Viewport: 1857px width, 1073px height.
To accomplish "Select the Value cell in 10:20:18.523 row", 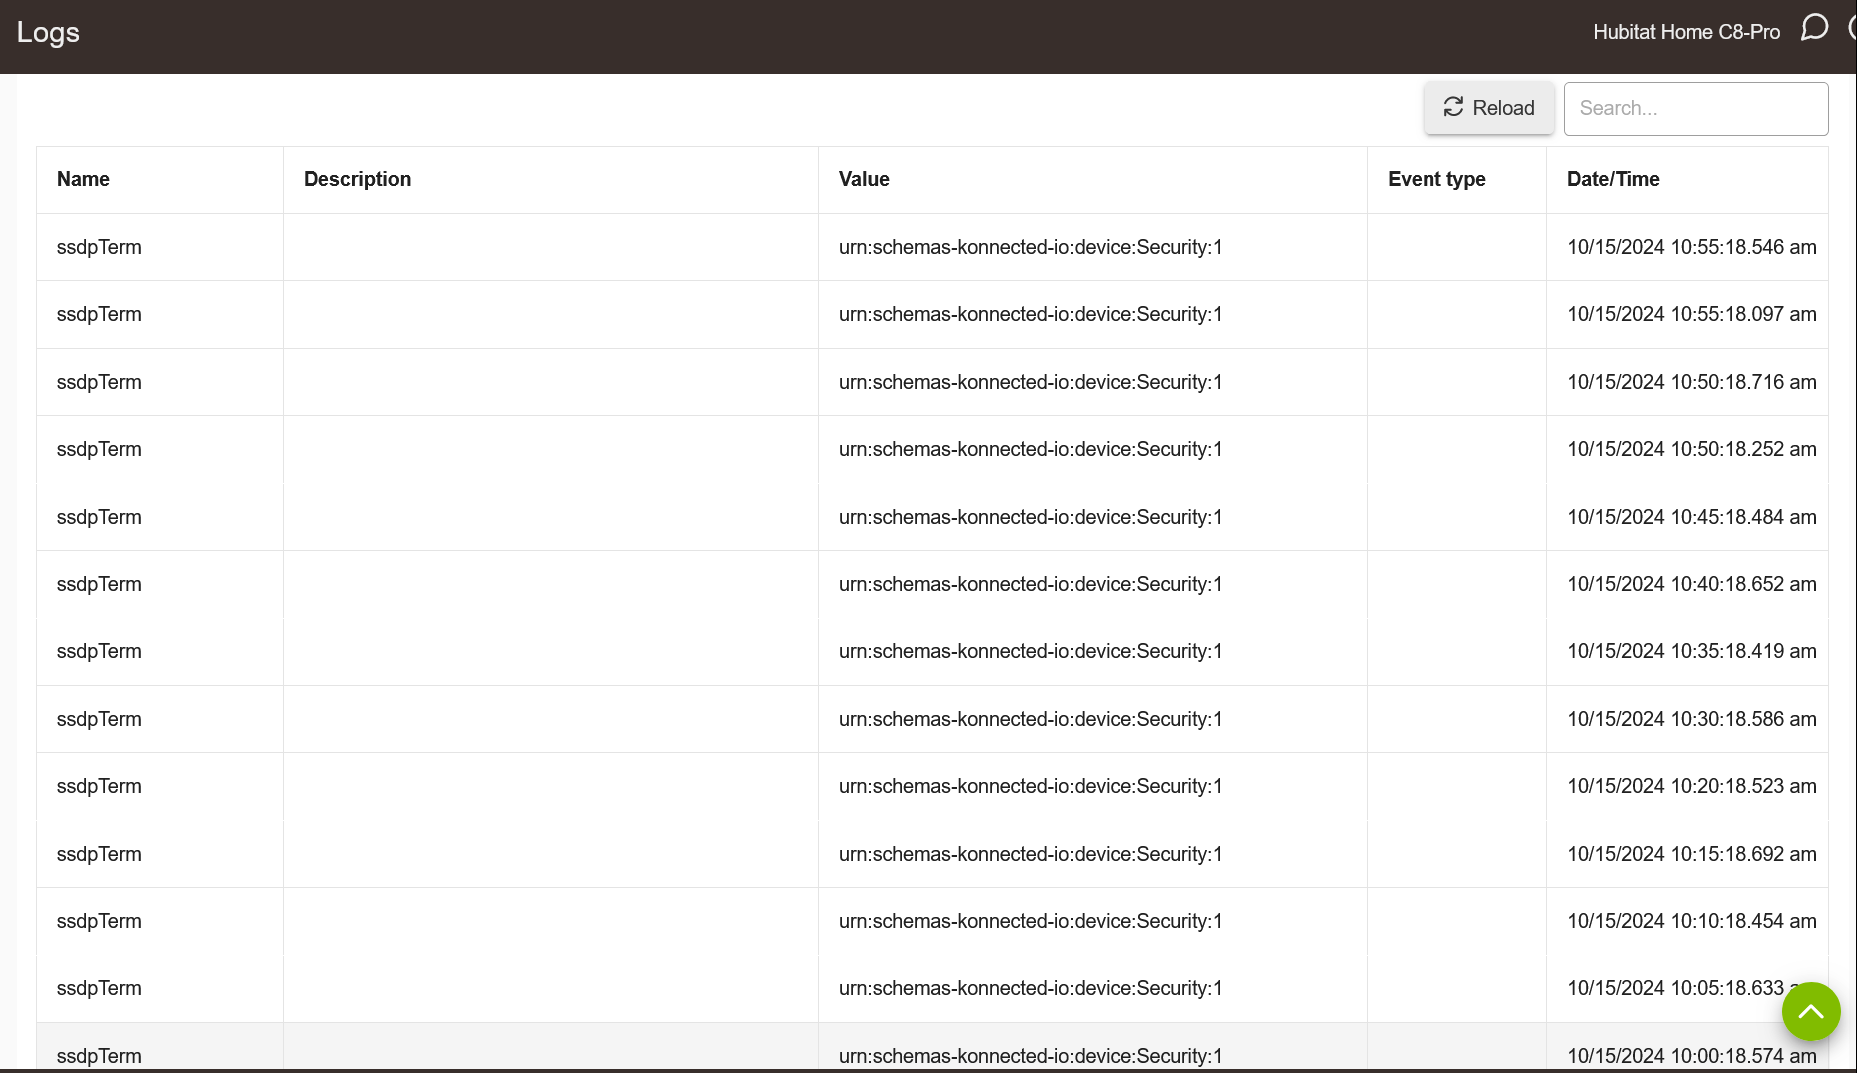I will tap(1030, 786).
